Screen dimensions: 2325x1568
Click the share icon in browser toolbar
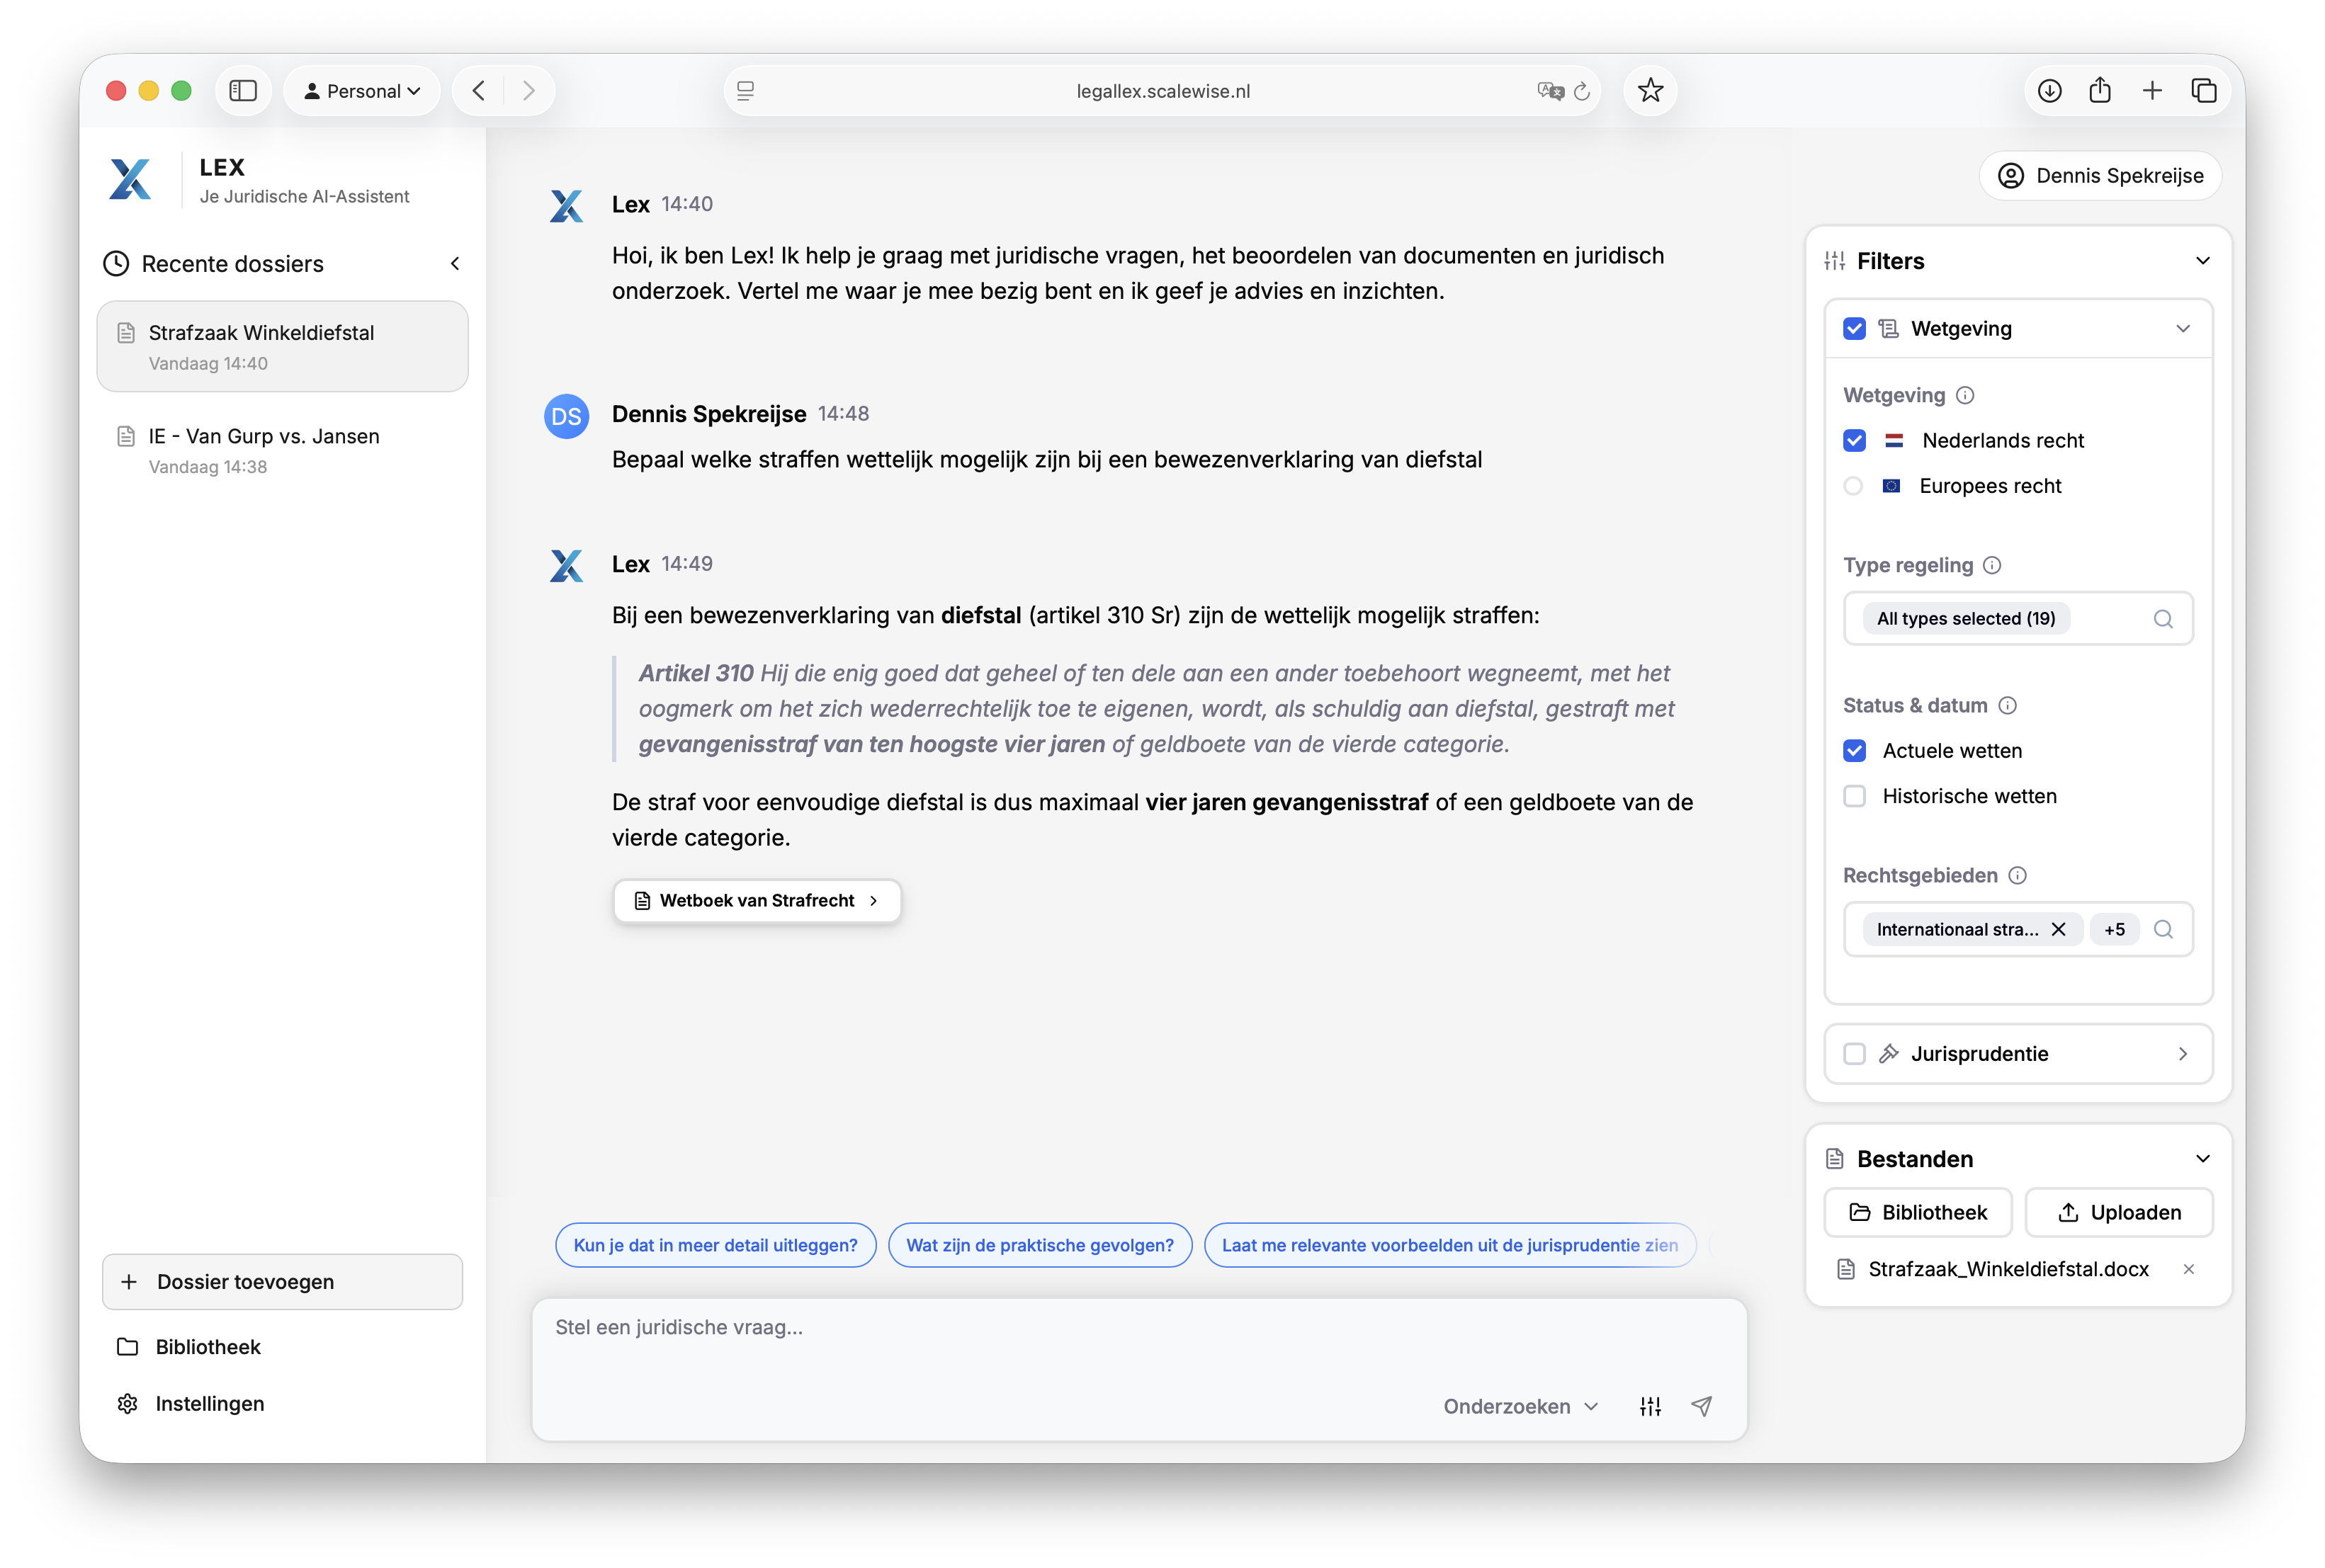[2100, 91]
